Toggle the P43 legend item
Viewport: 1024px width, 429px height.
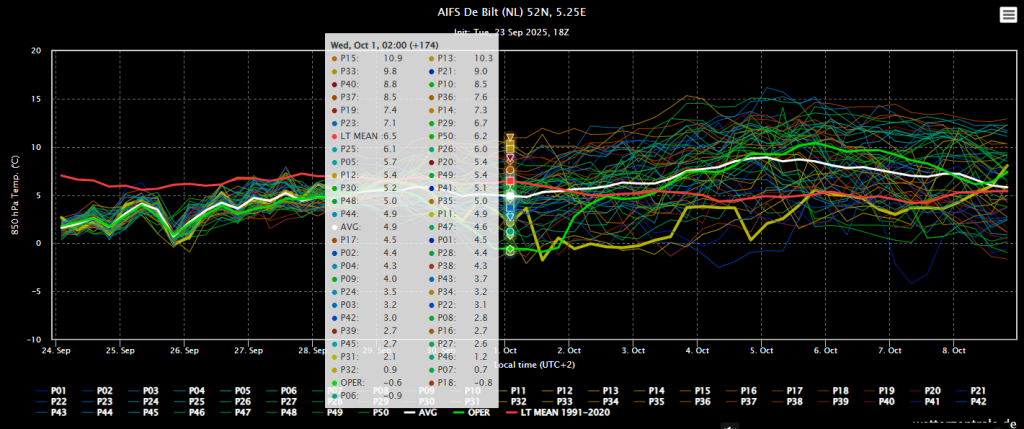(x=52, y=413)
